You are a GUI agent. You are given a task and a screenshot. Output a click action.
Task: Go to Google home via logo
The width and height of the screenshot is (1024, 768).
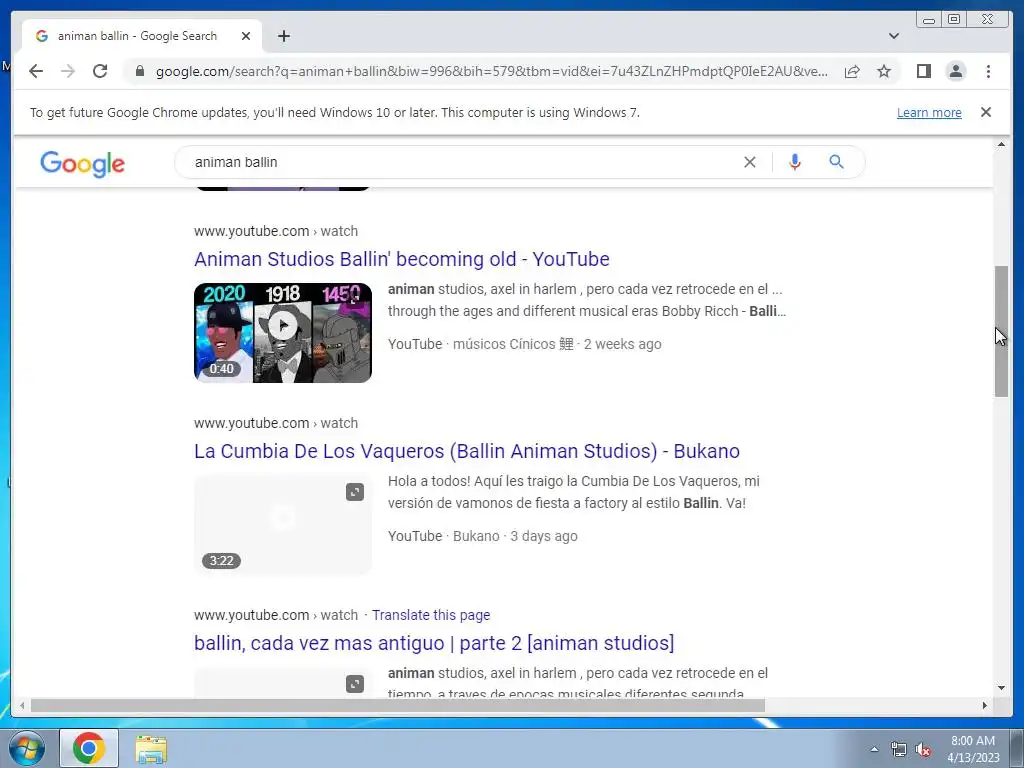pos(82,163)
